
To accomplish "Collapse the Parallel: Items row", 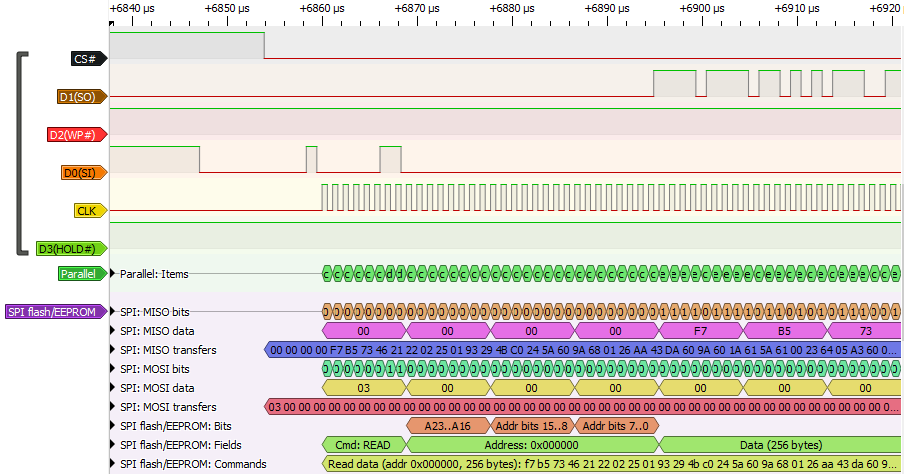I will (x=113, y=274).
